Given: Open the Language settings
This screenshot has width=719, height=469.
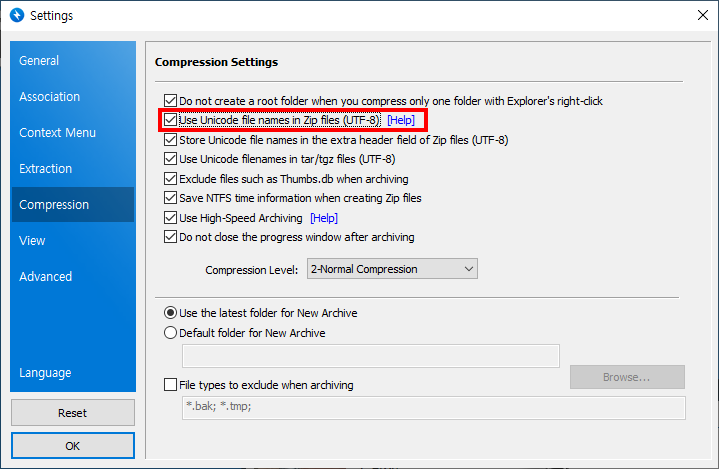Looking at the screenshot, I should (x=45, y=373).
